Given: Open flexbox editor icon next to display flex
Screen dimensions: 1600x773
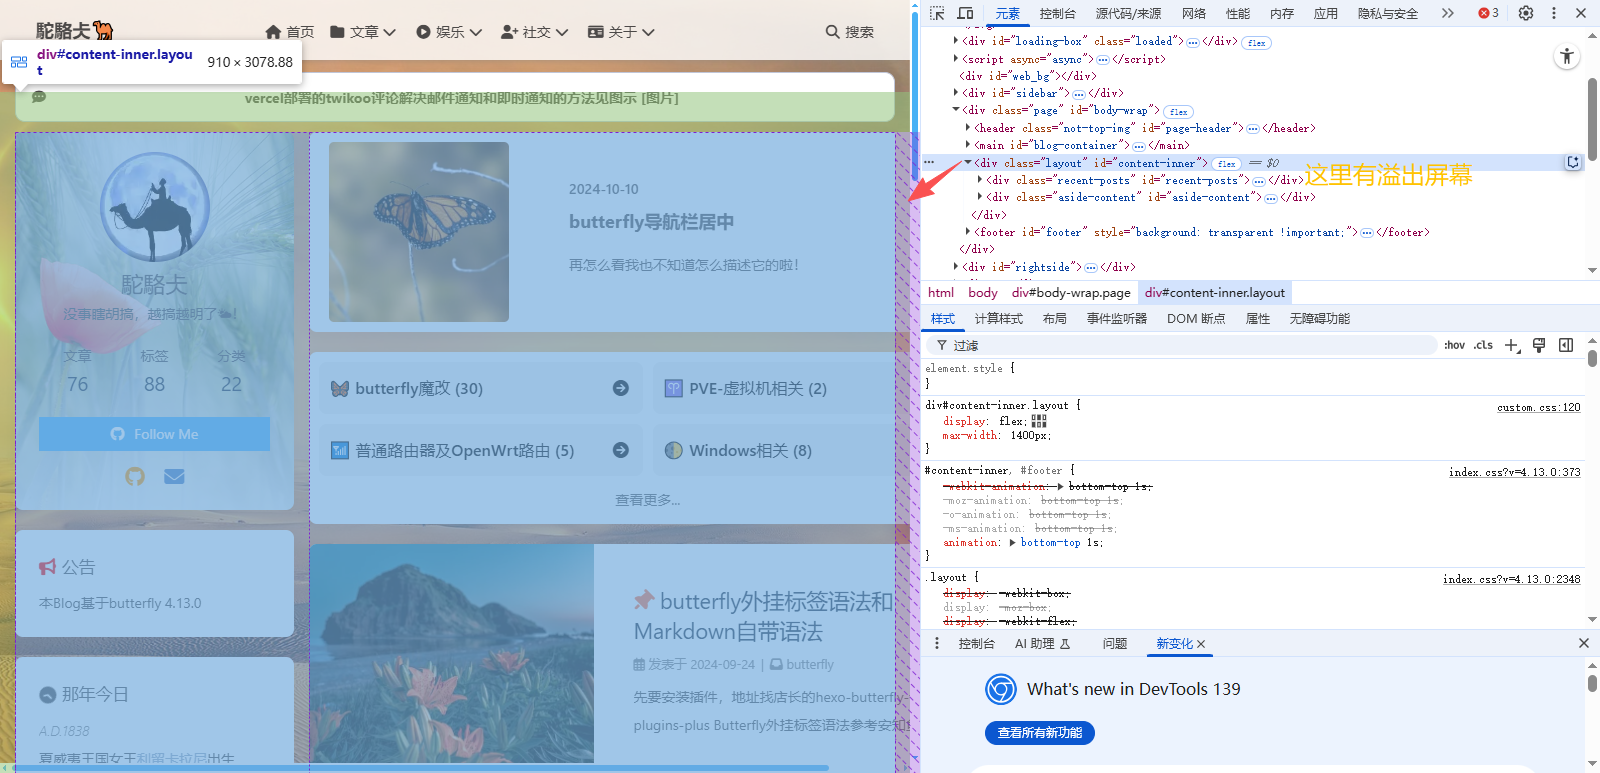Looking at the screenshot, I should click(1039, 421).
